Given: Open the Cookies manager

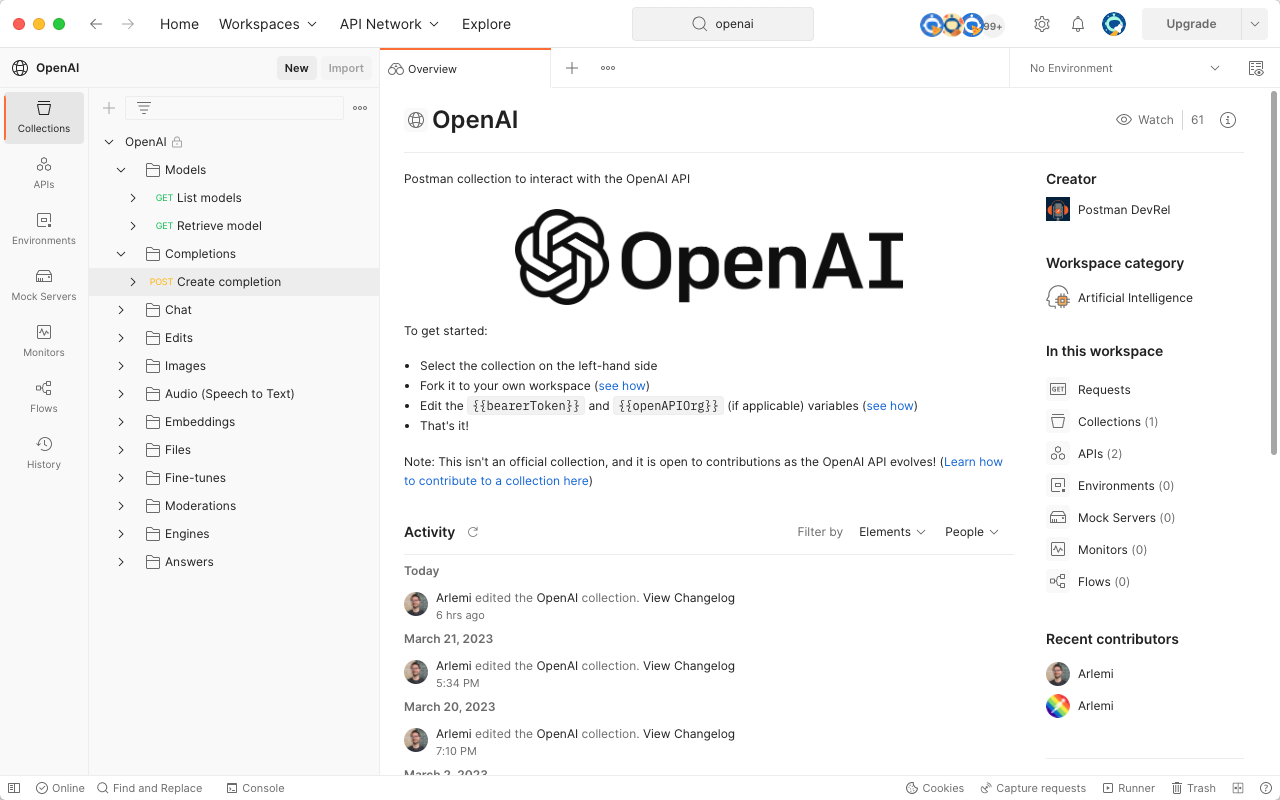Looking at the screenshot, I should click(x=934, y=788).
